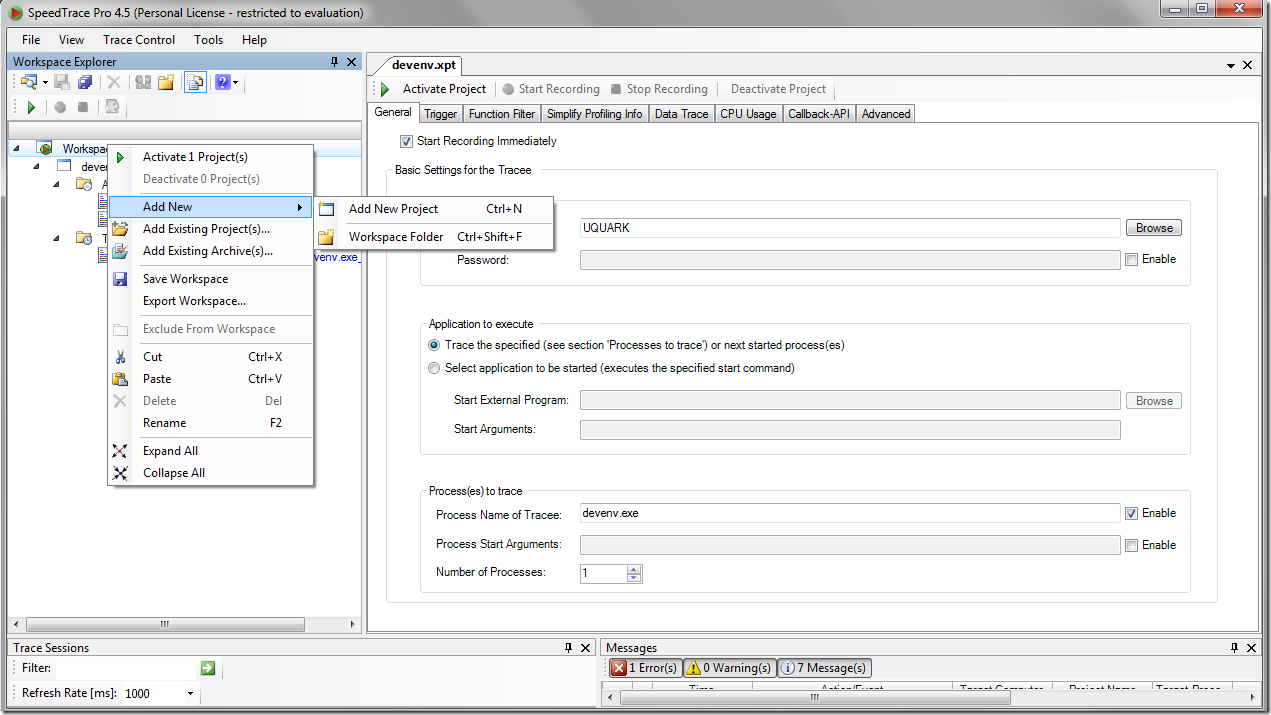
Task: Uncheck Enable for Process Name of Tracee
Action: point(1131,513)
